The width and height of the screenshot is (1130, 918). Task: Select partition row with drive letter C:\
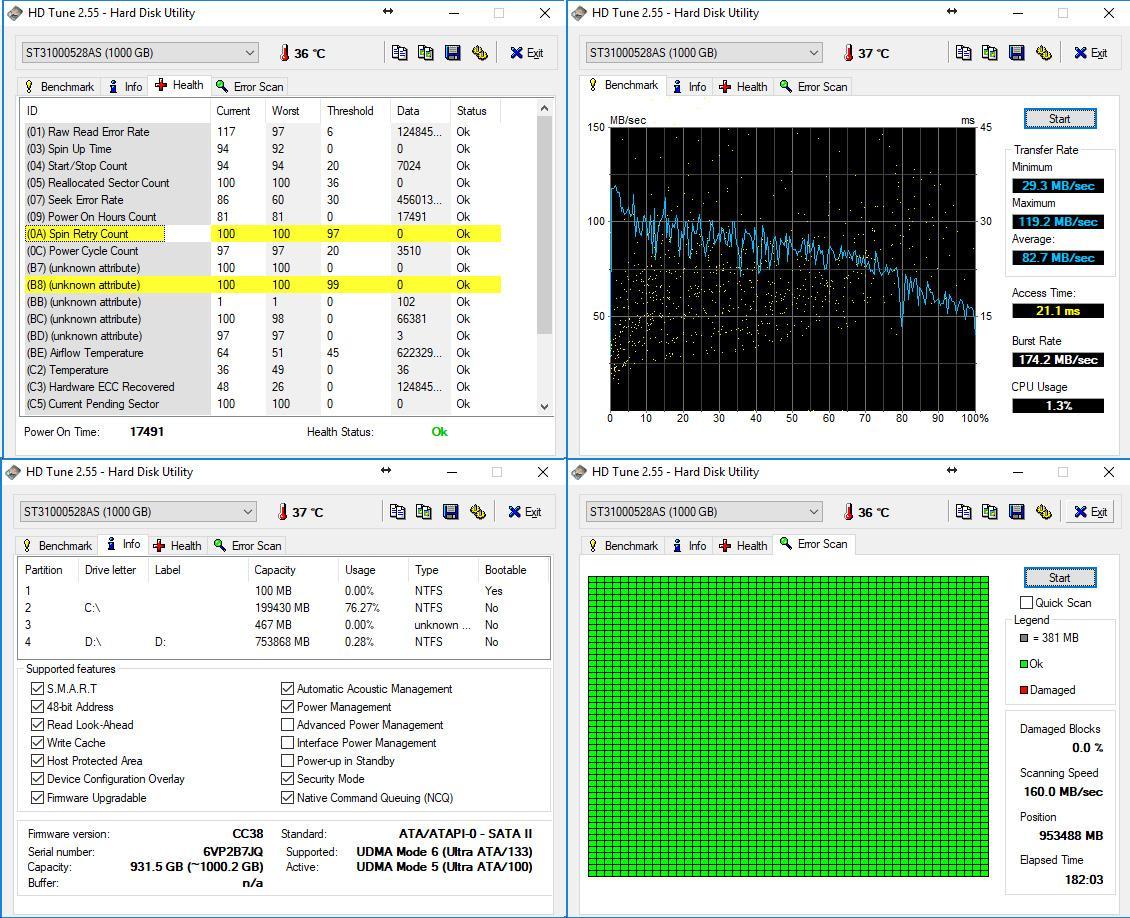[x=283, y=607]
